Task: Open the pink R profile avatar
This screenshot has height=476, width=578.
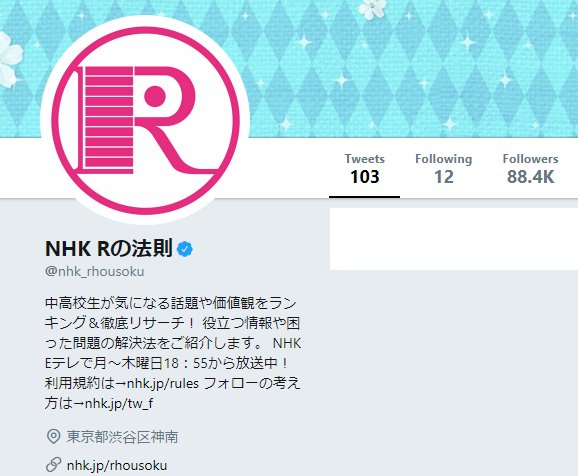Action: (x=146, y=120)
